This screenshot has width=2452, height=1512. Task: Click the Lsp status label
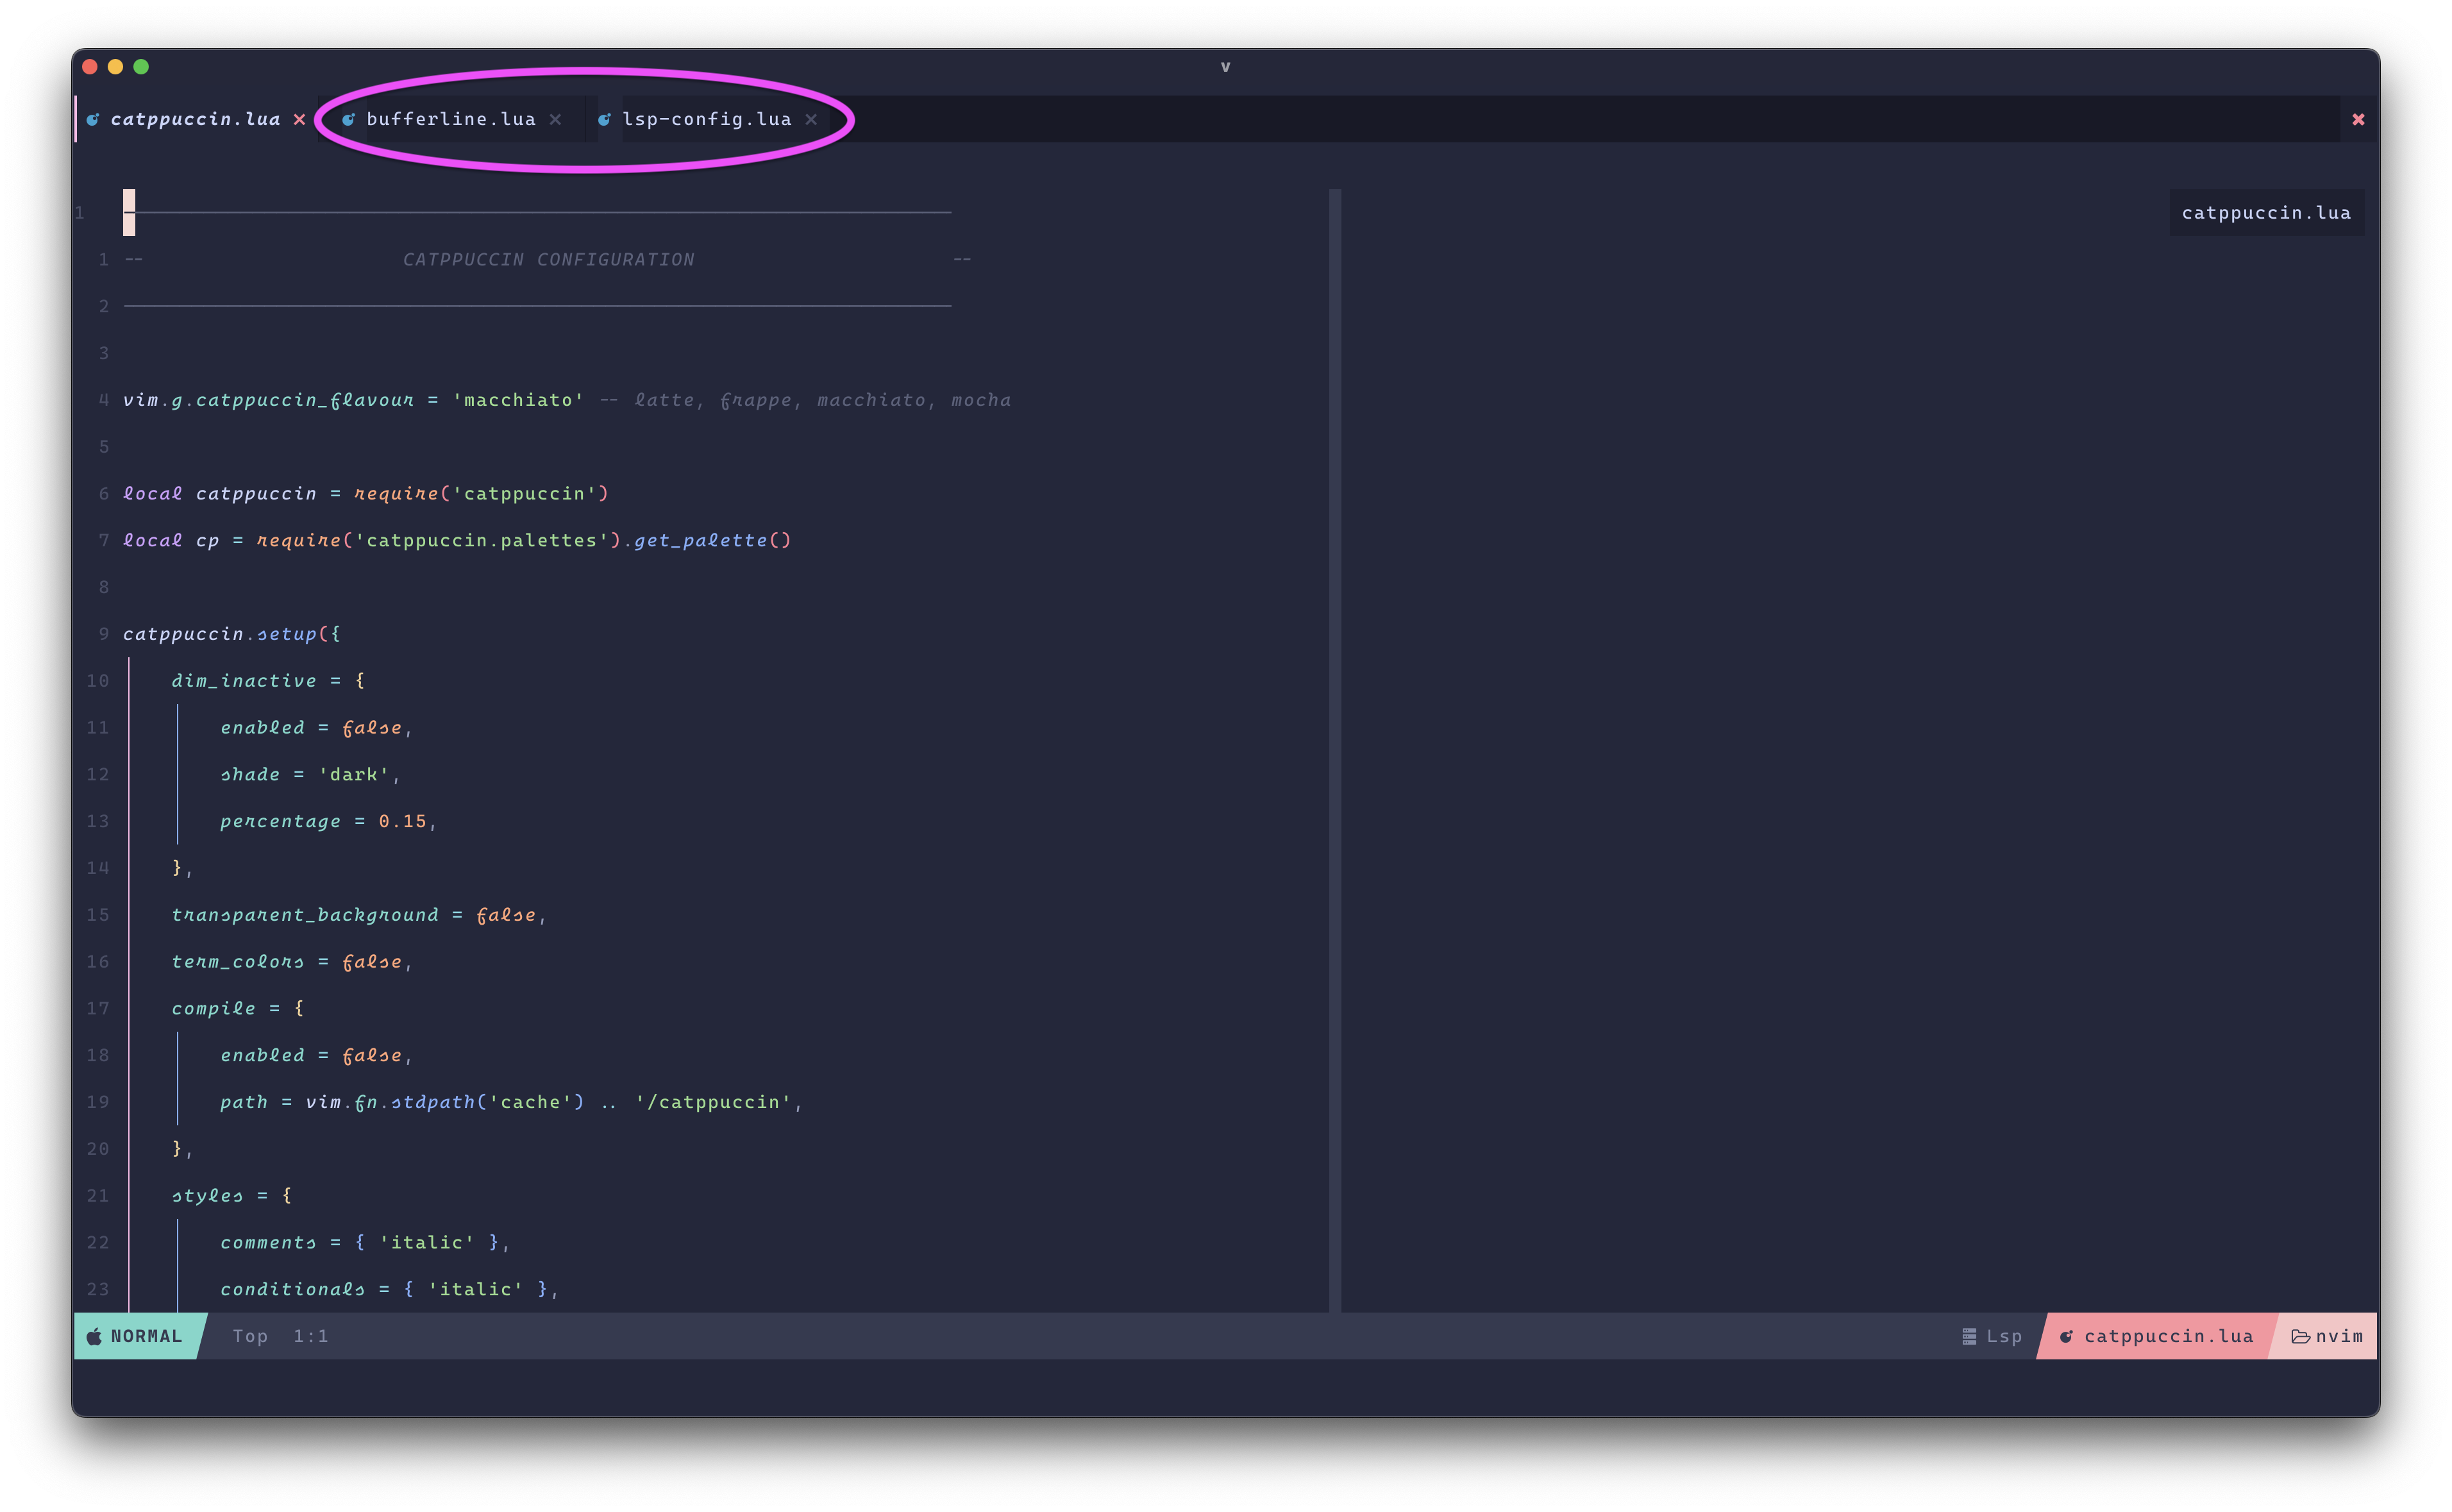2003,1336
